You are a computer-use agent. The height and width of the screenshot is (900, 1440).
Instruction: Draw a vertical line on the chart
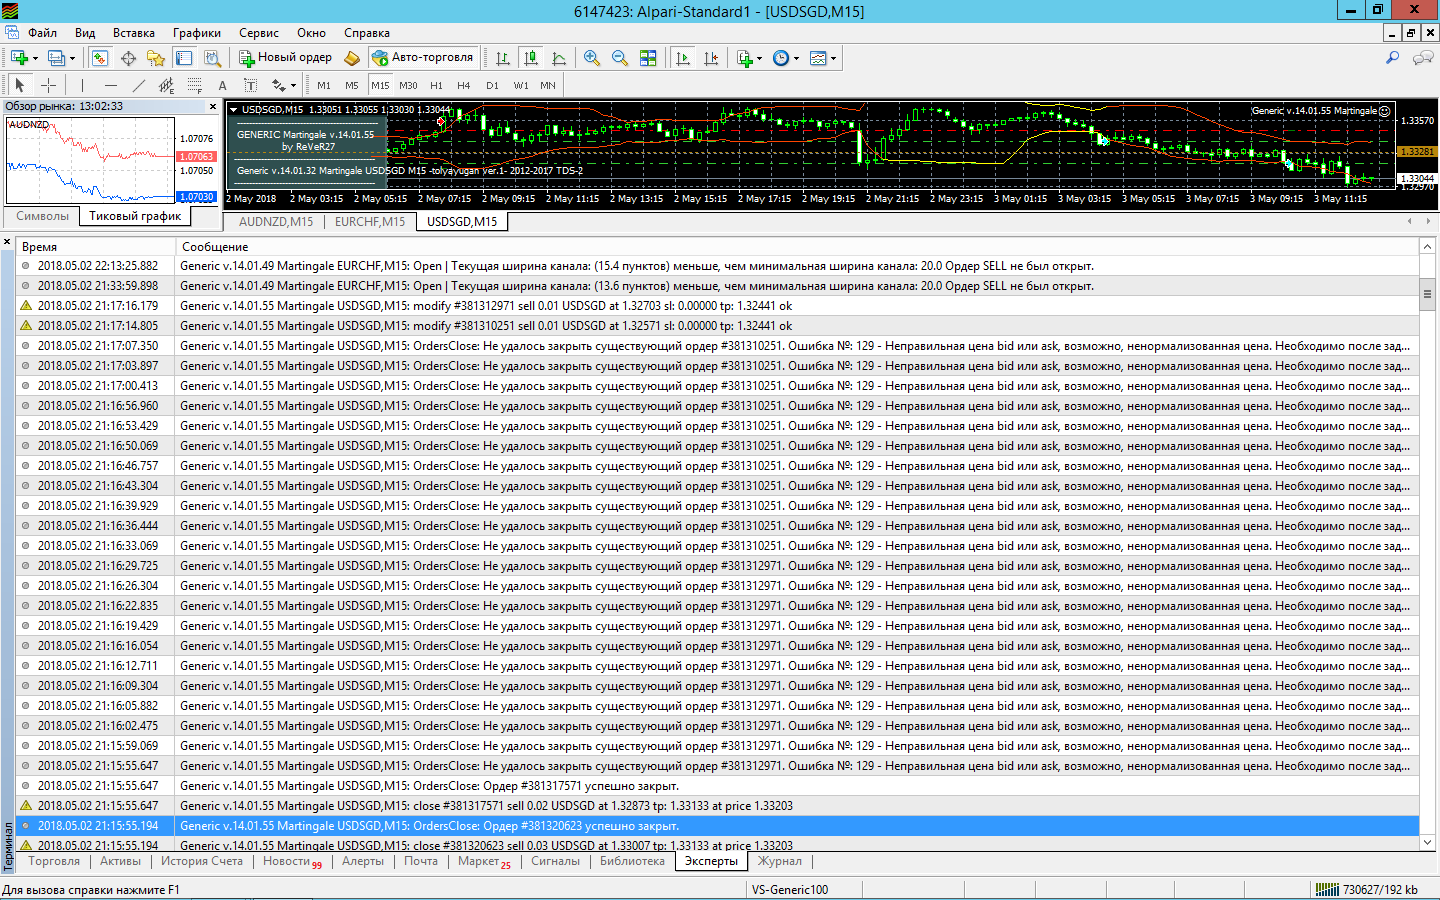(82, 86)
